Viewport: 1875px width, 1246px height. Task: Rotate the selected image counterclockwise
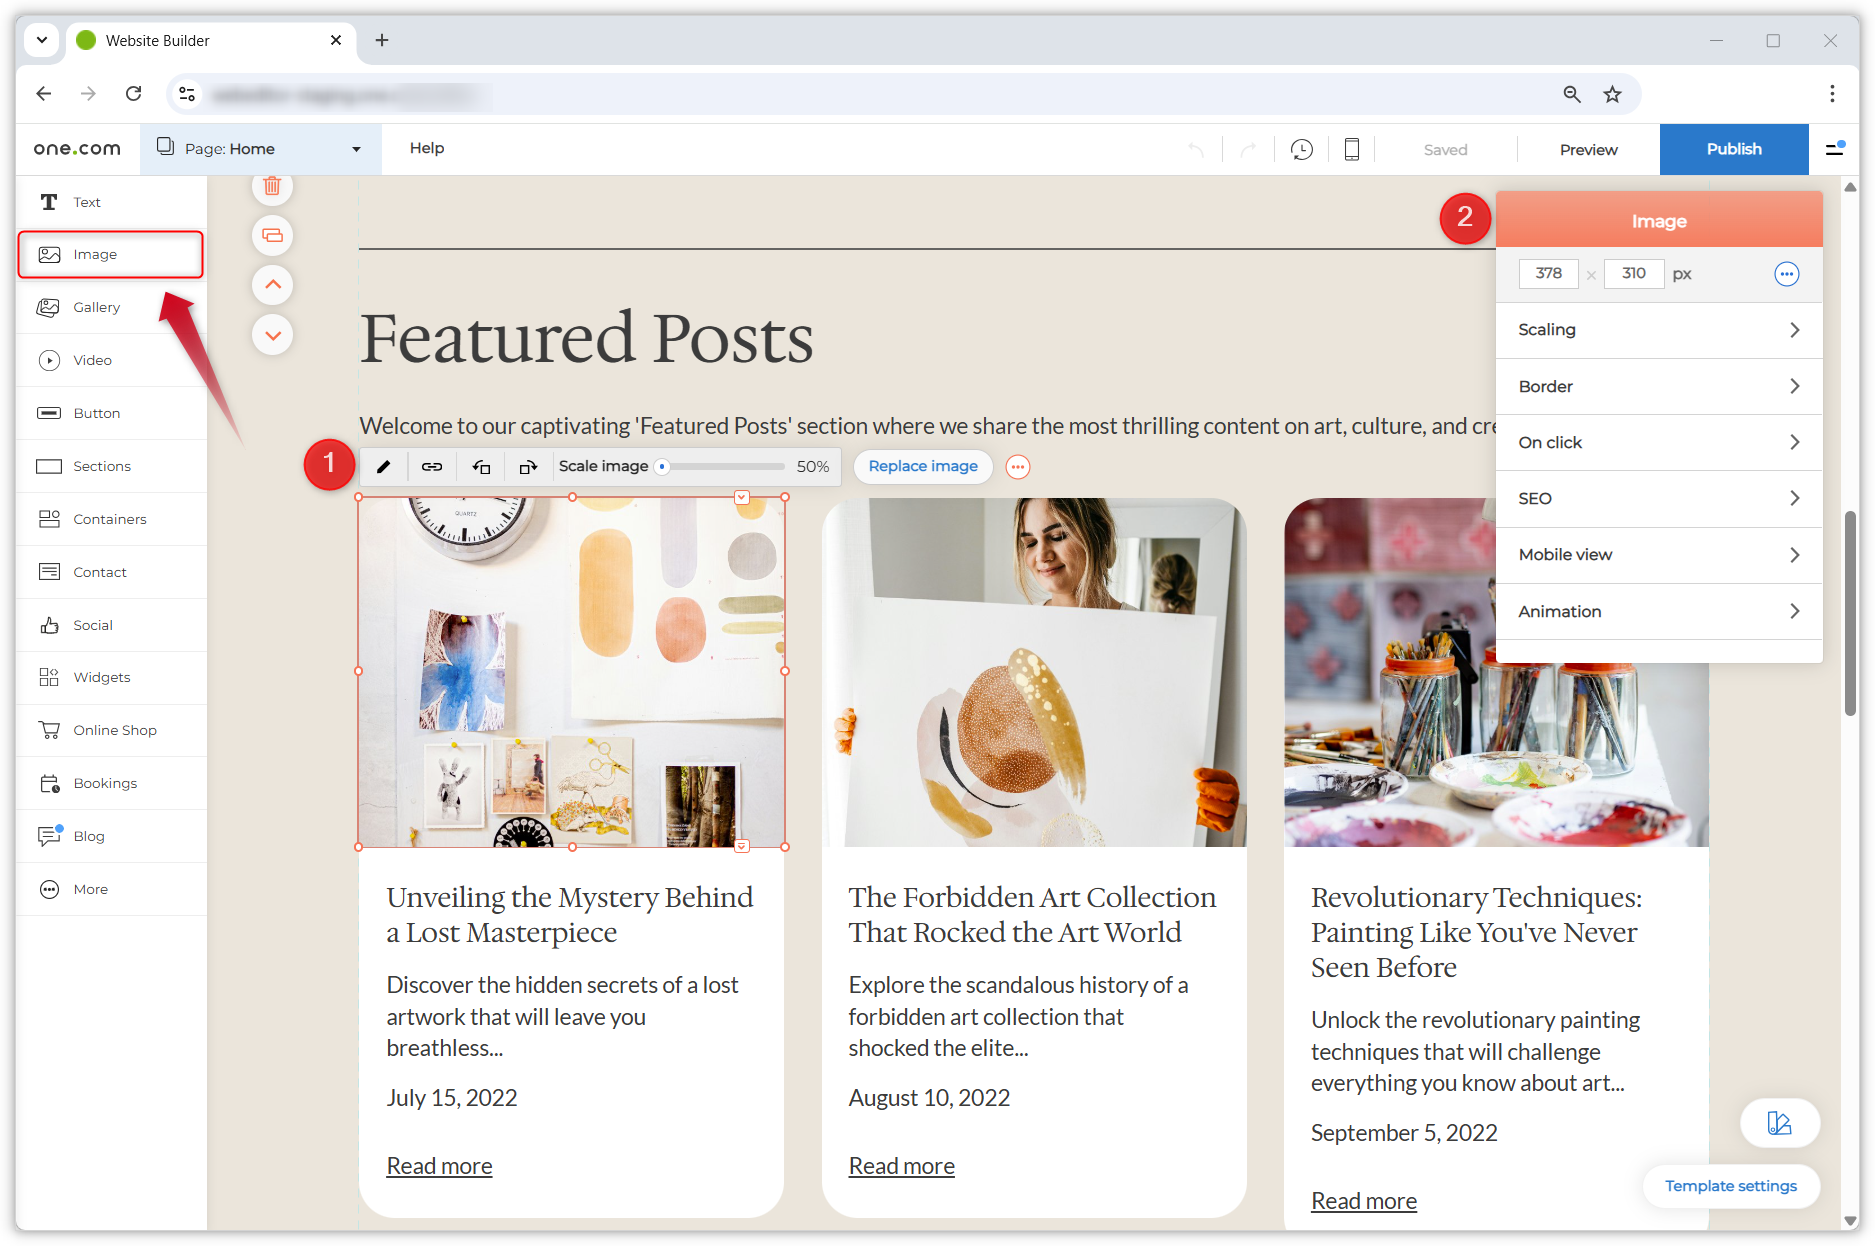(x=480, y=466)
